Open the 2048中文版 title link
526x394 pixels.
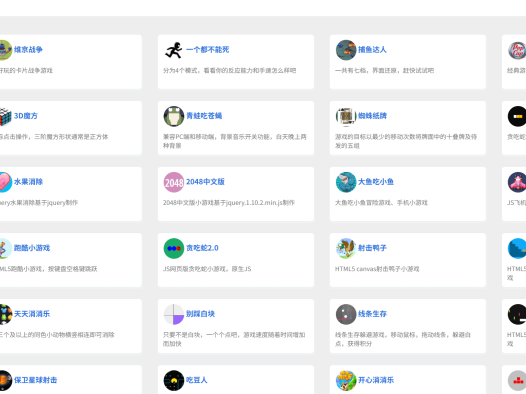coord(205,181)
